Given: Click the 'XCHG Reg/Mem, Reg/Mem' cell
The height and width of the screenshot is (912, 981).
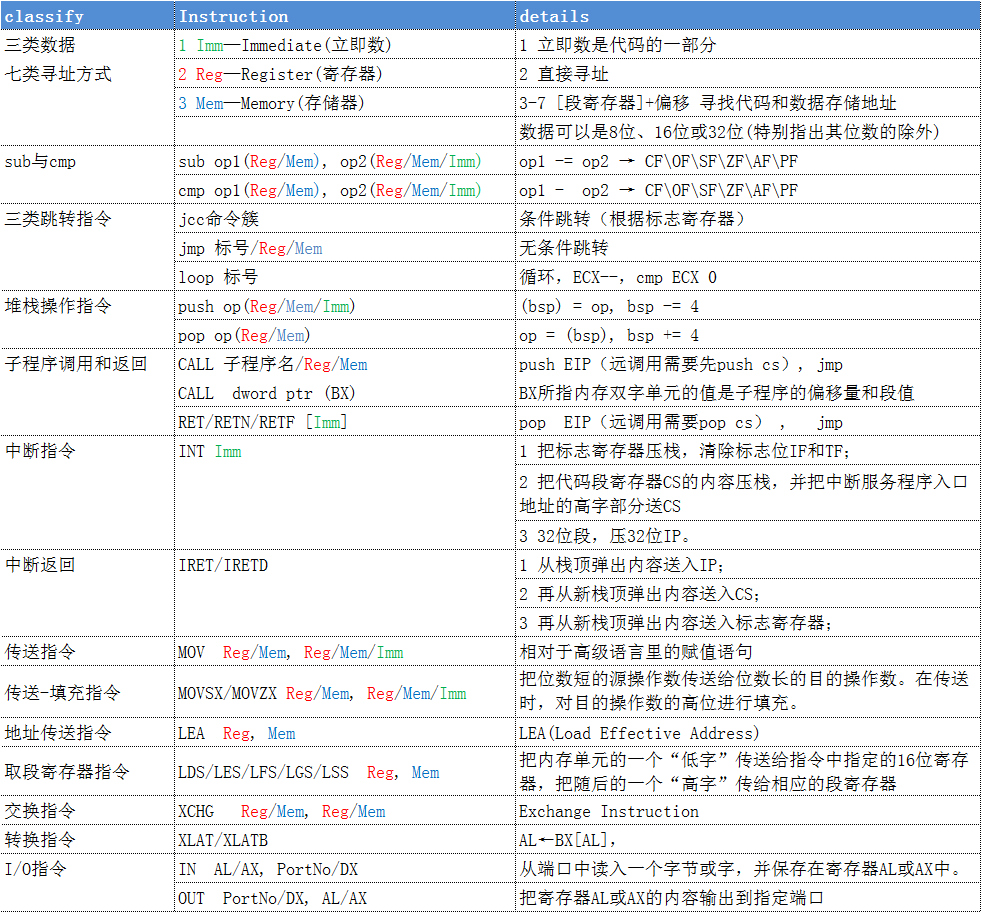Looking at the screenshot, I should (x=345, y=811).
